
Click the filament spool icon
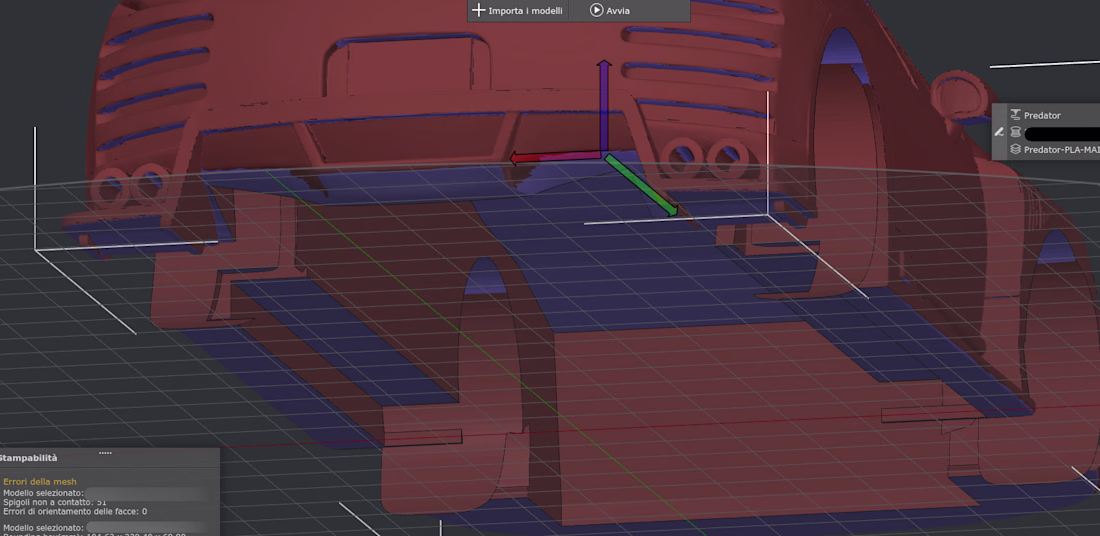pos(1015,132)
